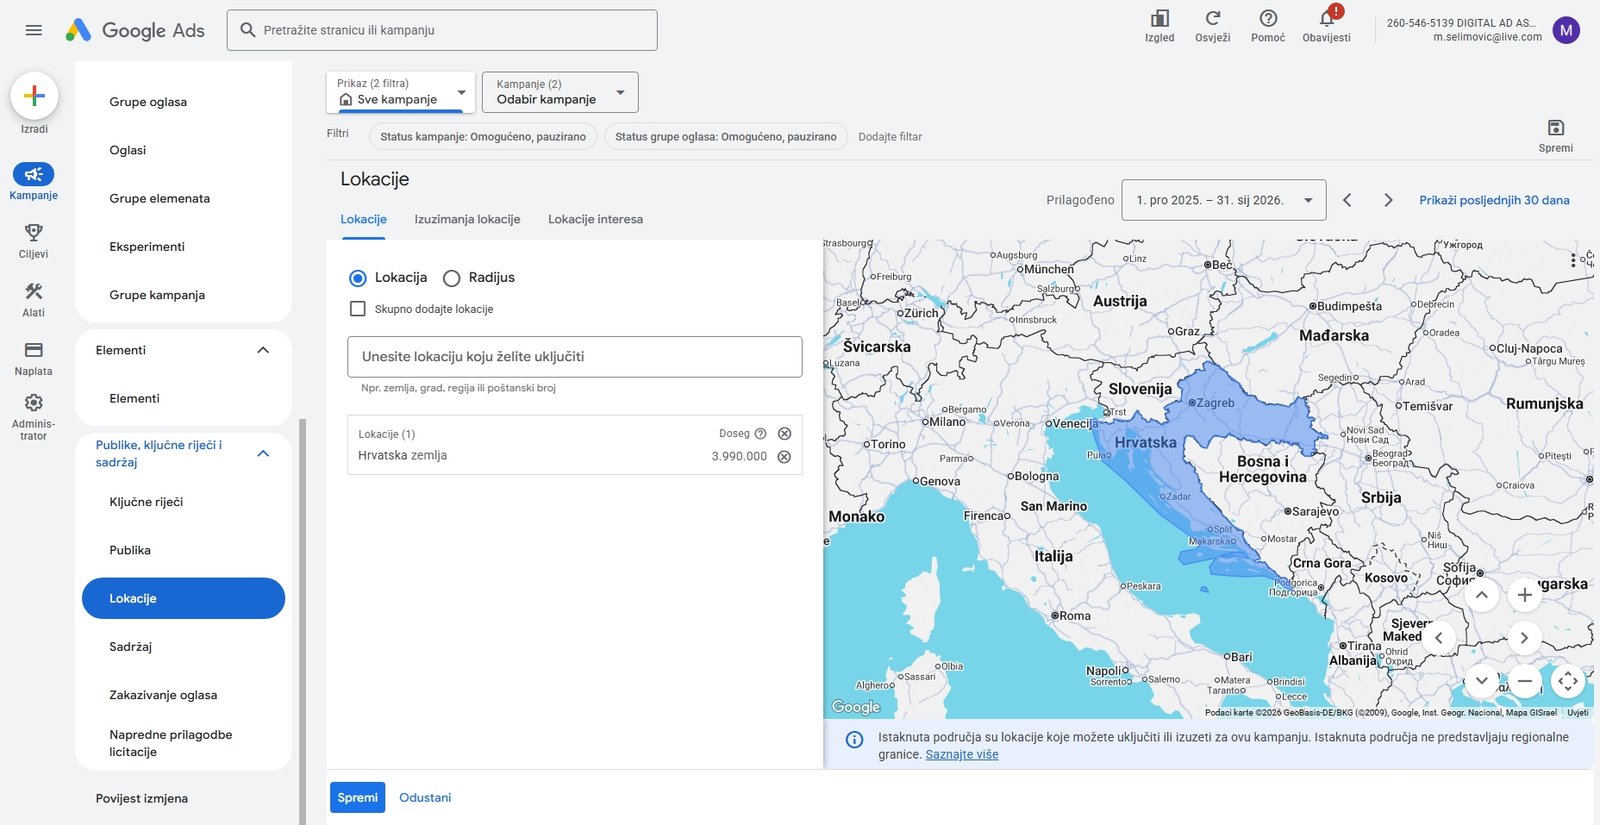This screenshot has height=825, width=1600.
Task: Select the Radijus radio button
Action: (x=451, y=278)
